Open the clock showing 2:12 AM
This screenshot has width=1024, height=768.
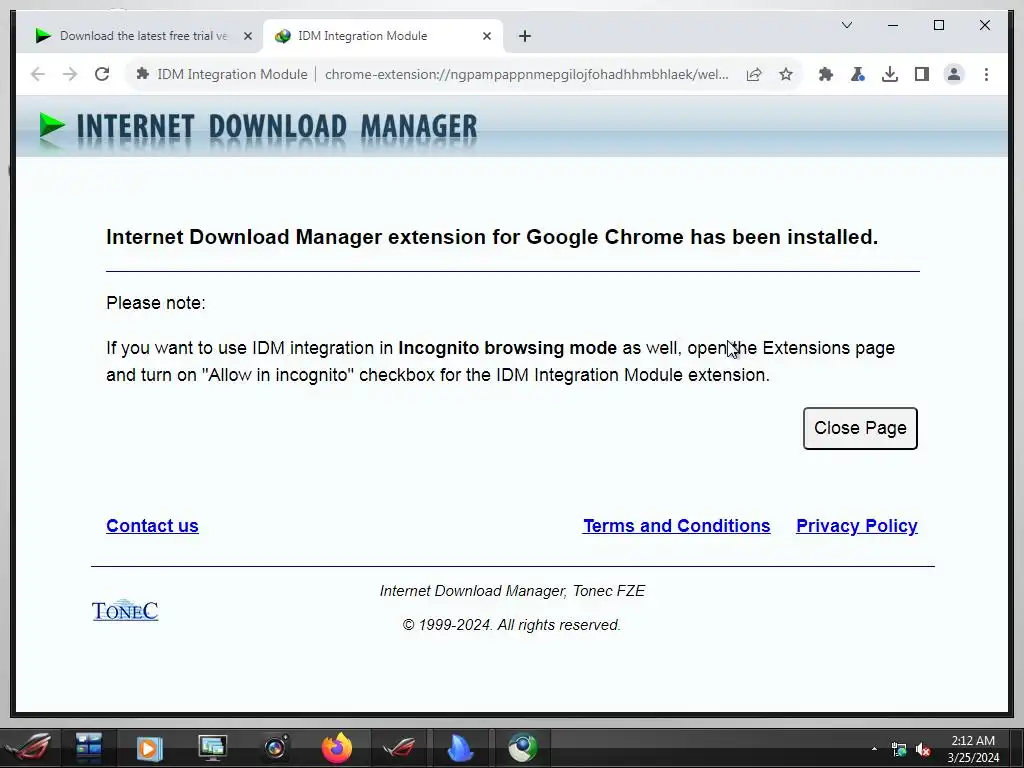click(973, 749)
